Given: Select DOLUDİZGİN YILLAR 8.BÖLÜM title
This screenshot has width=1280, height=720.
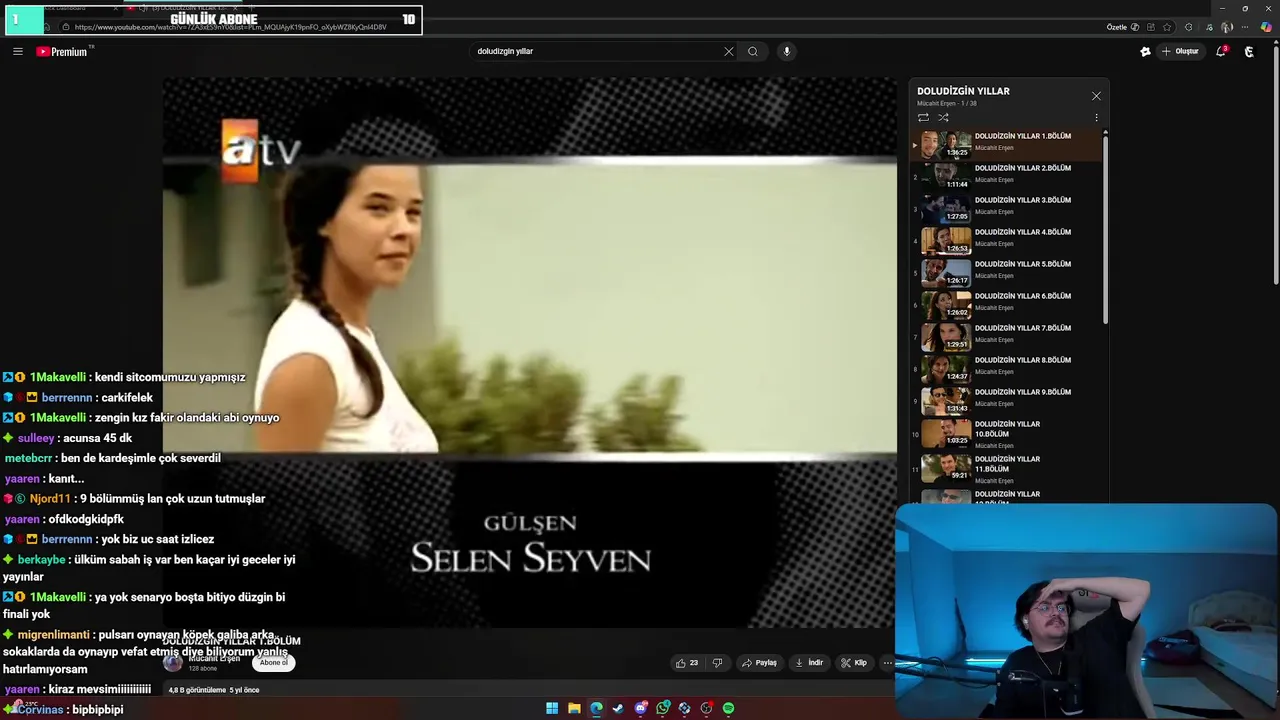Looking at the screenshot, I should coord(1022,360).
